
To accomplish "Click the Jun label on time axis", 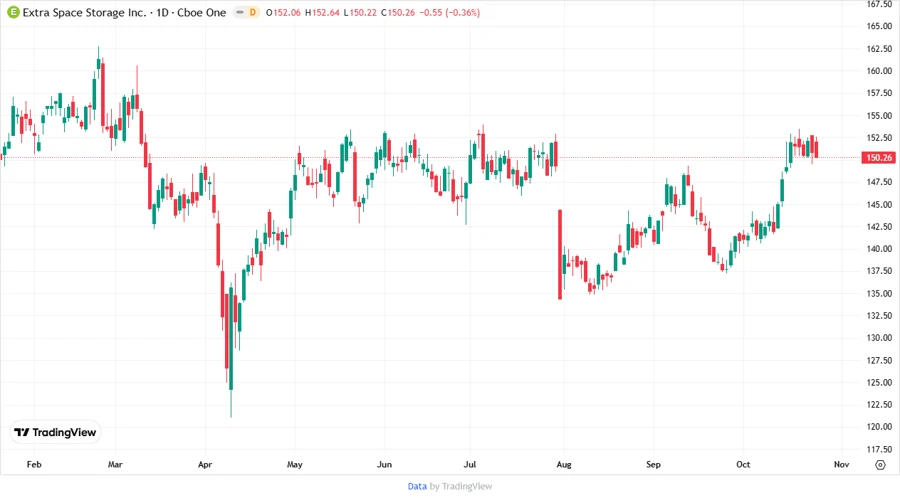I will tap(384, 465).
